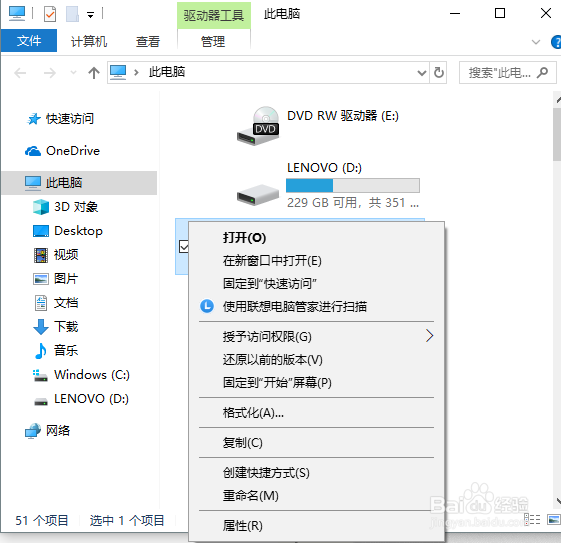Choose 还原以前的版本(V) from context menu
The width and height of the screenshot is (561, 543).
pyautogui.click(x=316, y=359)
